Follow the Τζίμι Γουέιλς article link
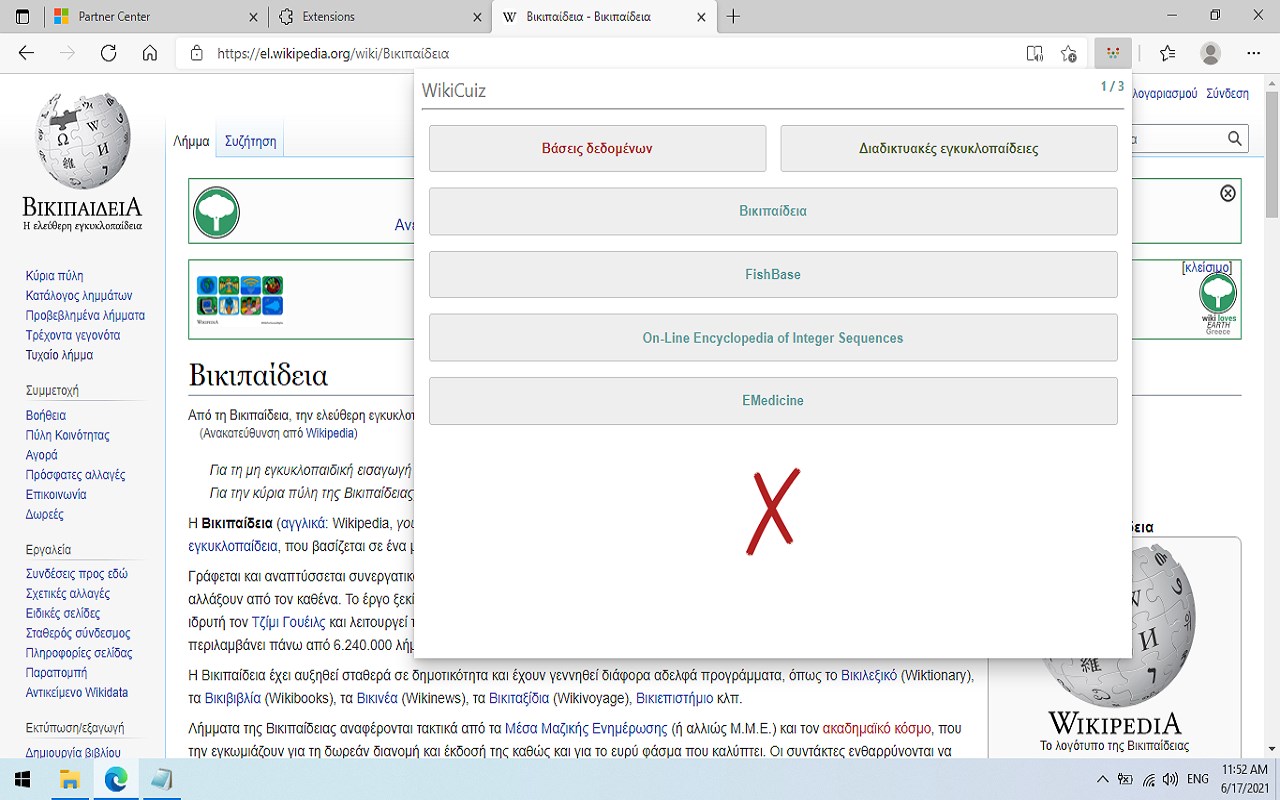 288,621
